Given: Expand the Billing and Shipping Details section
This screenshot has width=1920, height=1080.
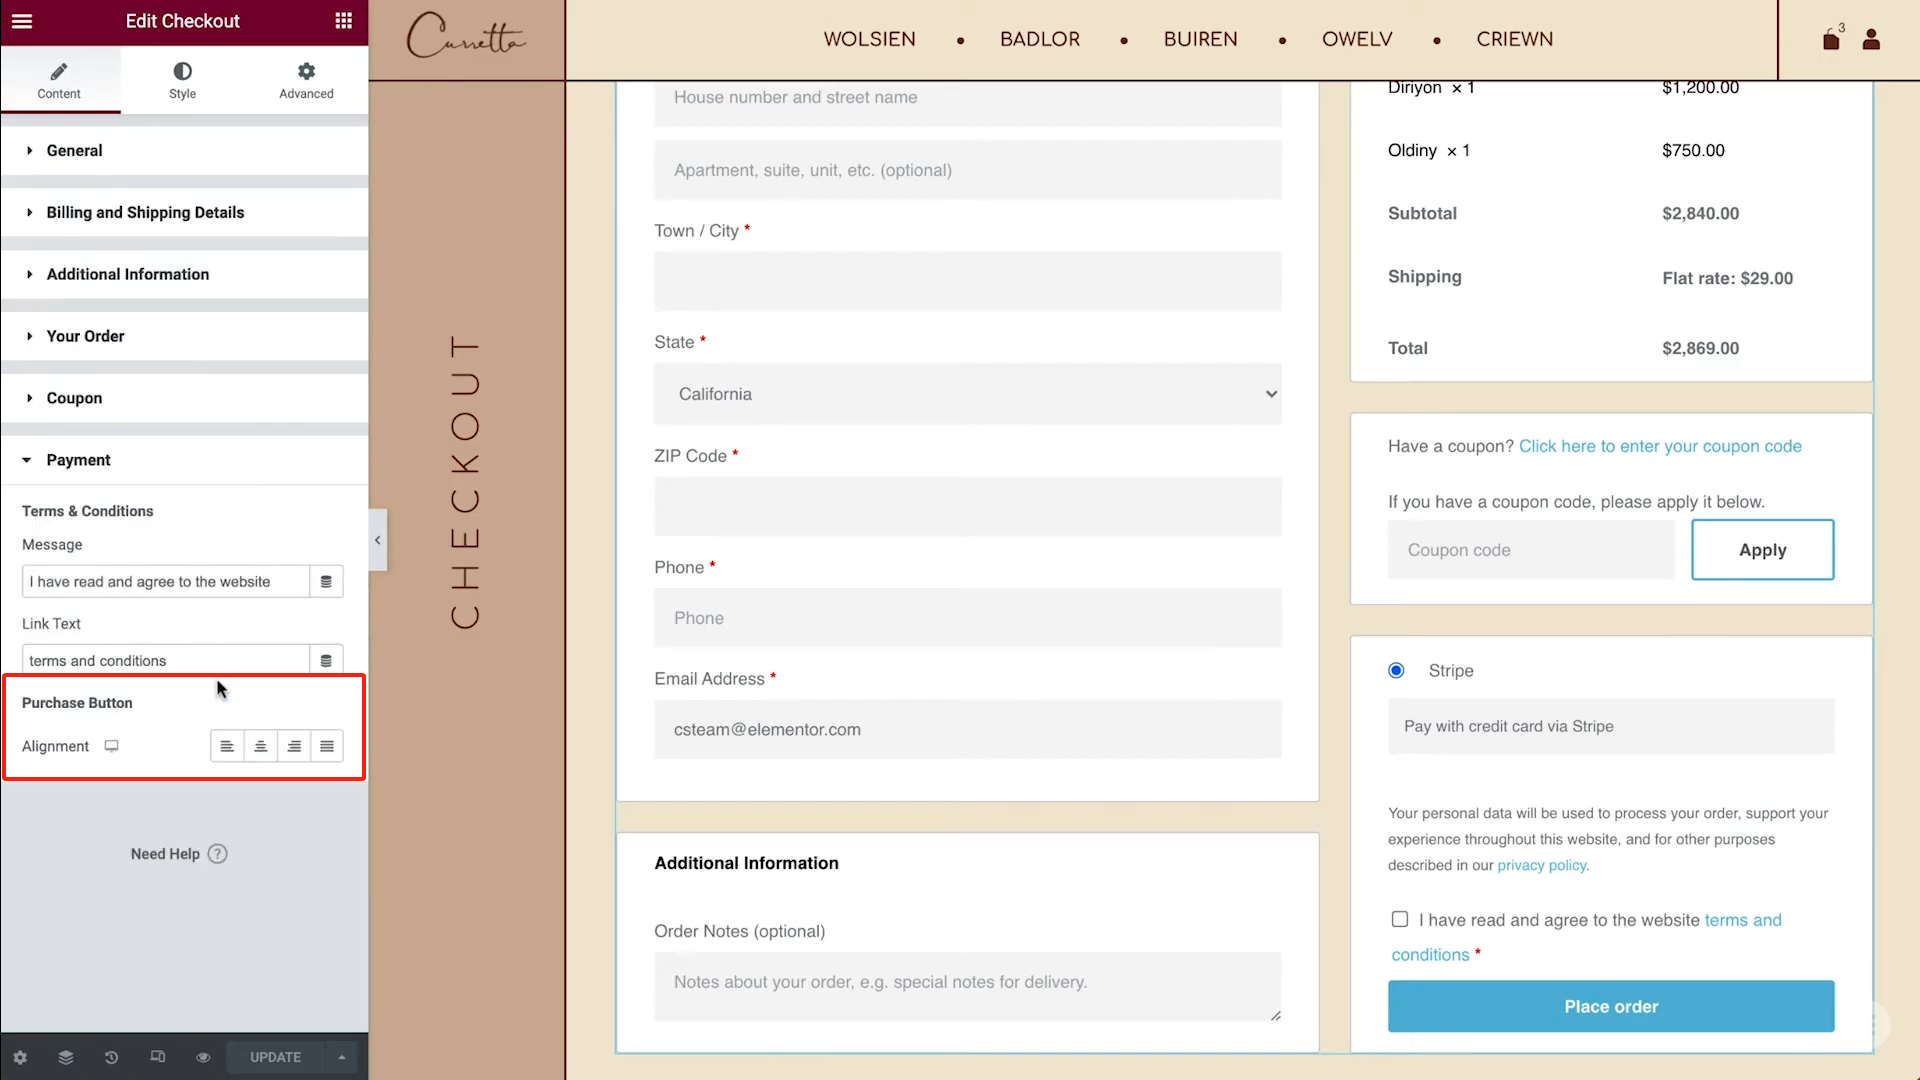Looking at the screenshot, I should [144, 212].
